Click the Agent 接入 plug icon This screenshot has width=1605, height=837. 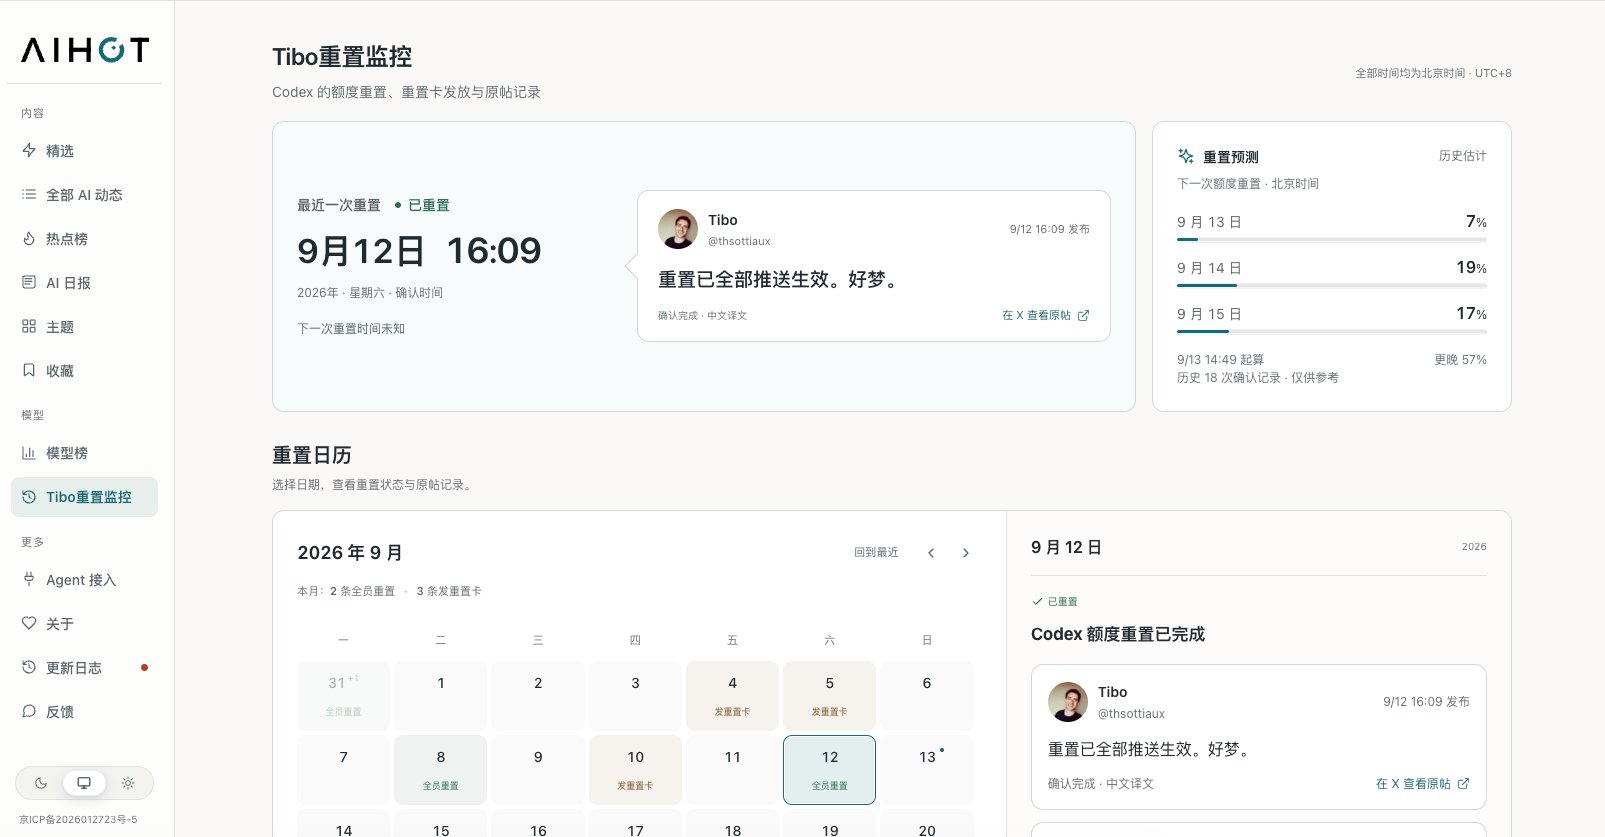(x=29, y=580)
